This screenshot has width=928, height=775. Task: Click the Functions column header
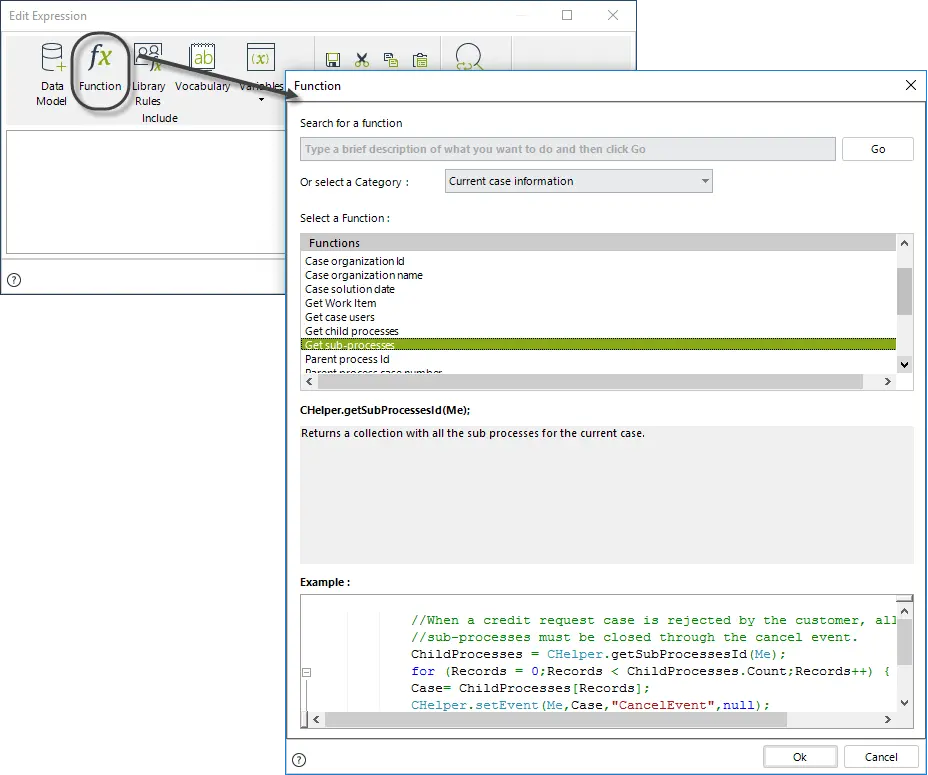pos(598,243)
